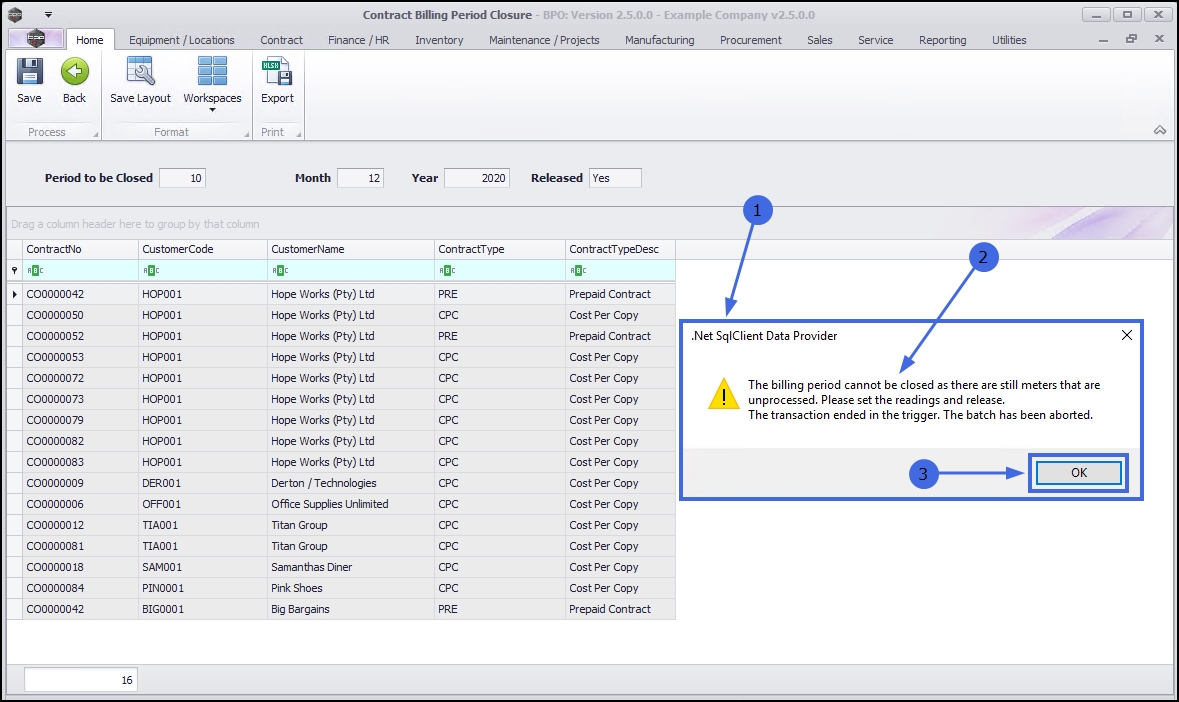Screen dimensions: 1179x702
Task: Open the quick access toolbar dropdown arrow
Action: click(x=48, y=14)
